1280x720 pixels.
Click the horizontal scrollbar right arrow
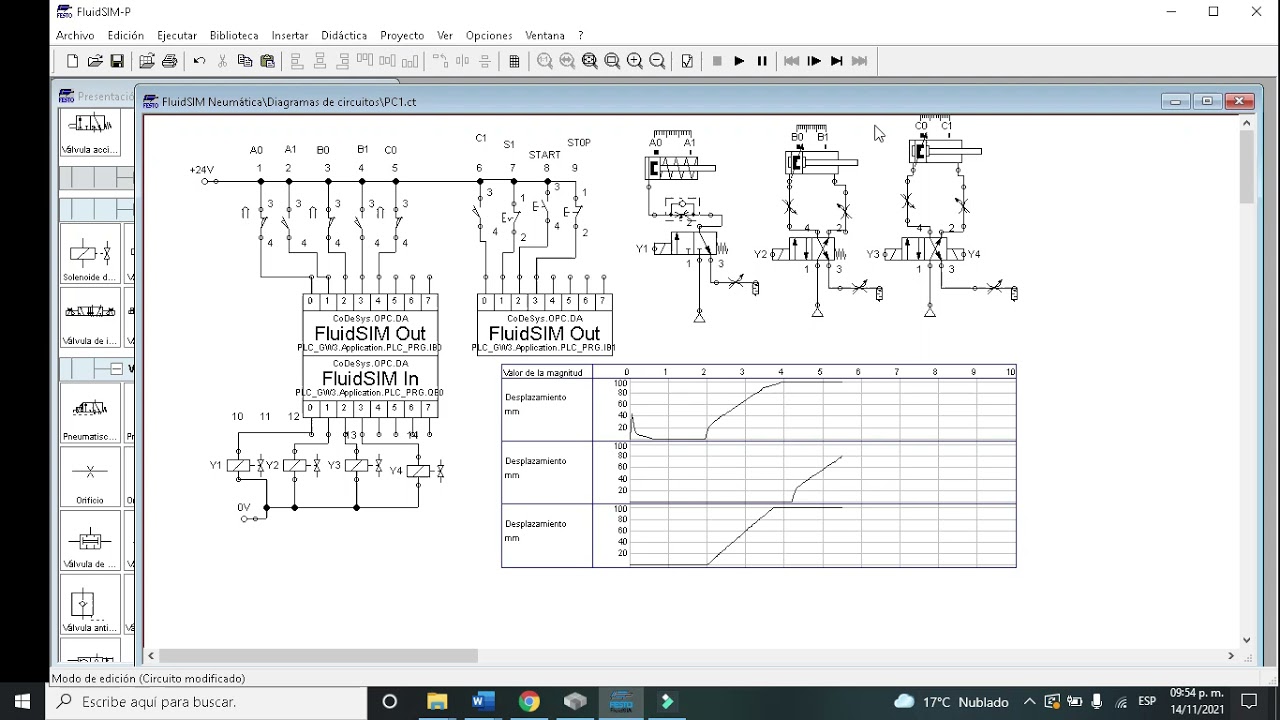1231,656
